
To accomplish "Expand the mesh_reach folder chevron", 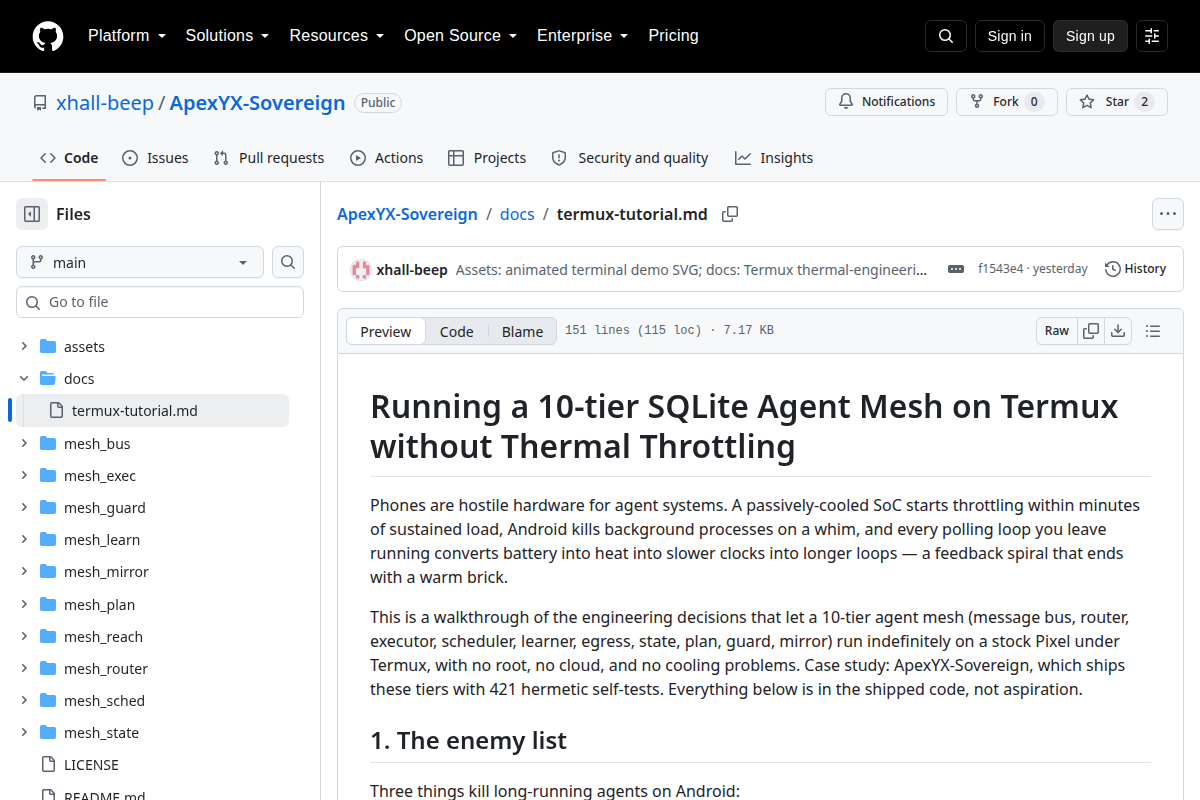I will pyautogui.click(x=24, y=637).
